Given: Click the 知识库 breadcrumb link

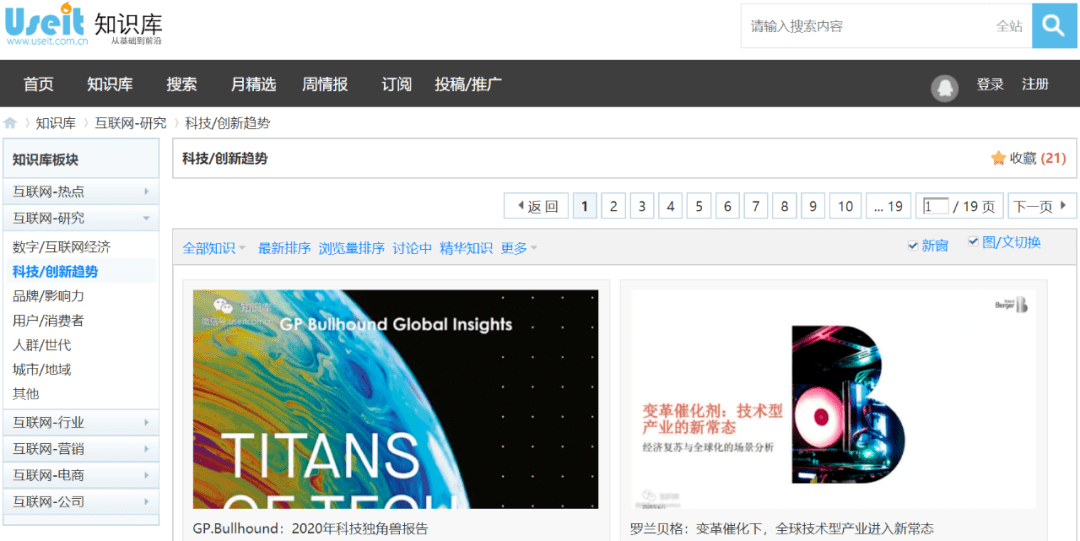Looking at the screenshot, I should point(56,123).
